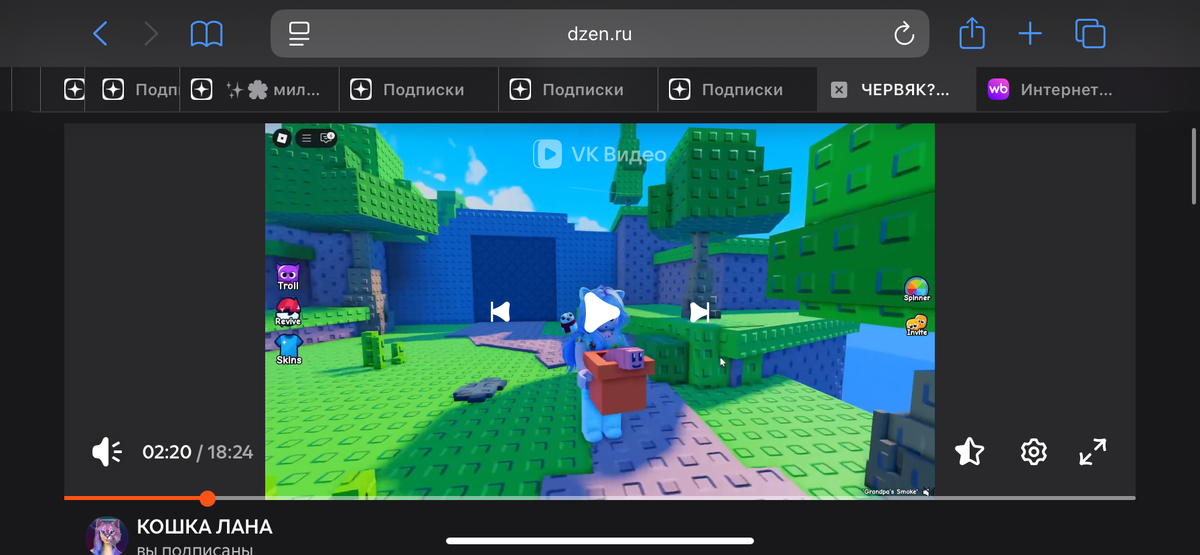Add a new tab with the plus icon
Image resolution: width=1200 pixels, height=555 pixels.
point(1030,34)
